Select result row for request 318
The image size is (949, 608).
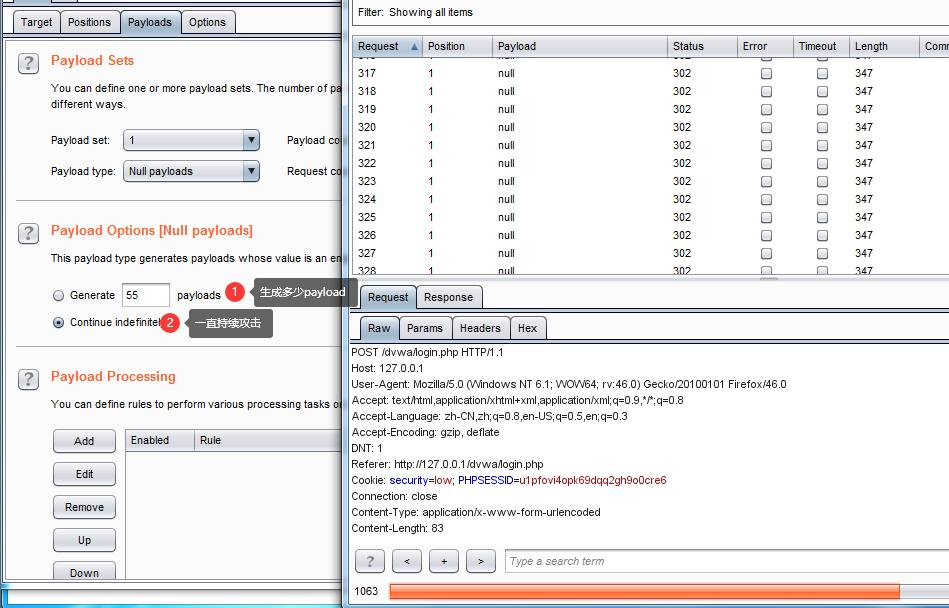tap(651, 91)
